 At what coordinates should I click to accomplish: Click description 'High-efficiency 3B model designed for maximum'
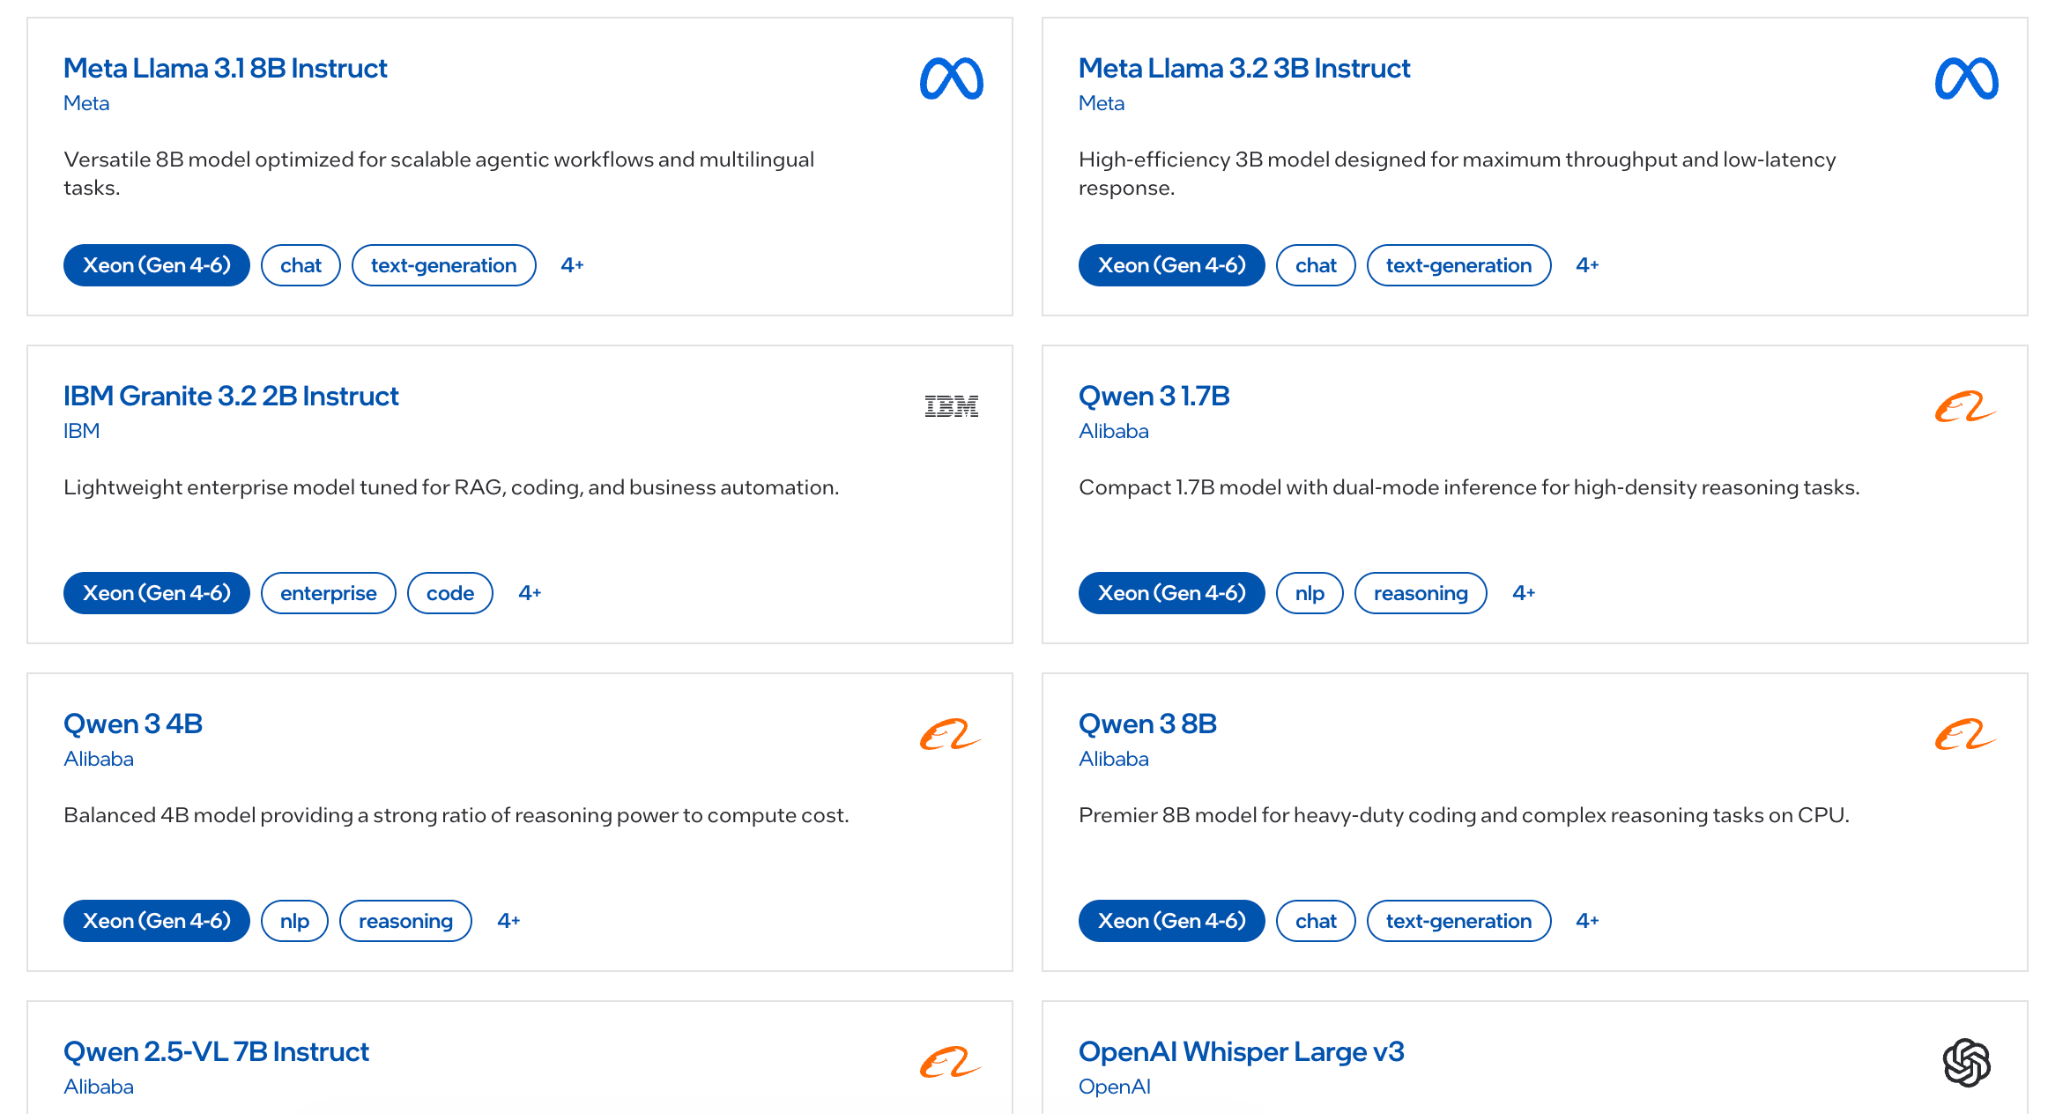pos(1457,174)
